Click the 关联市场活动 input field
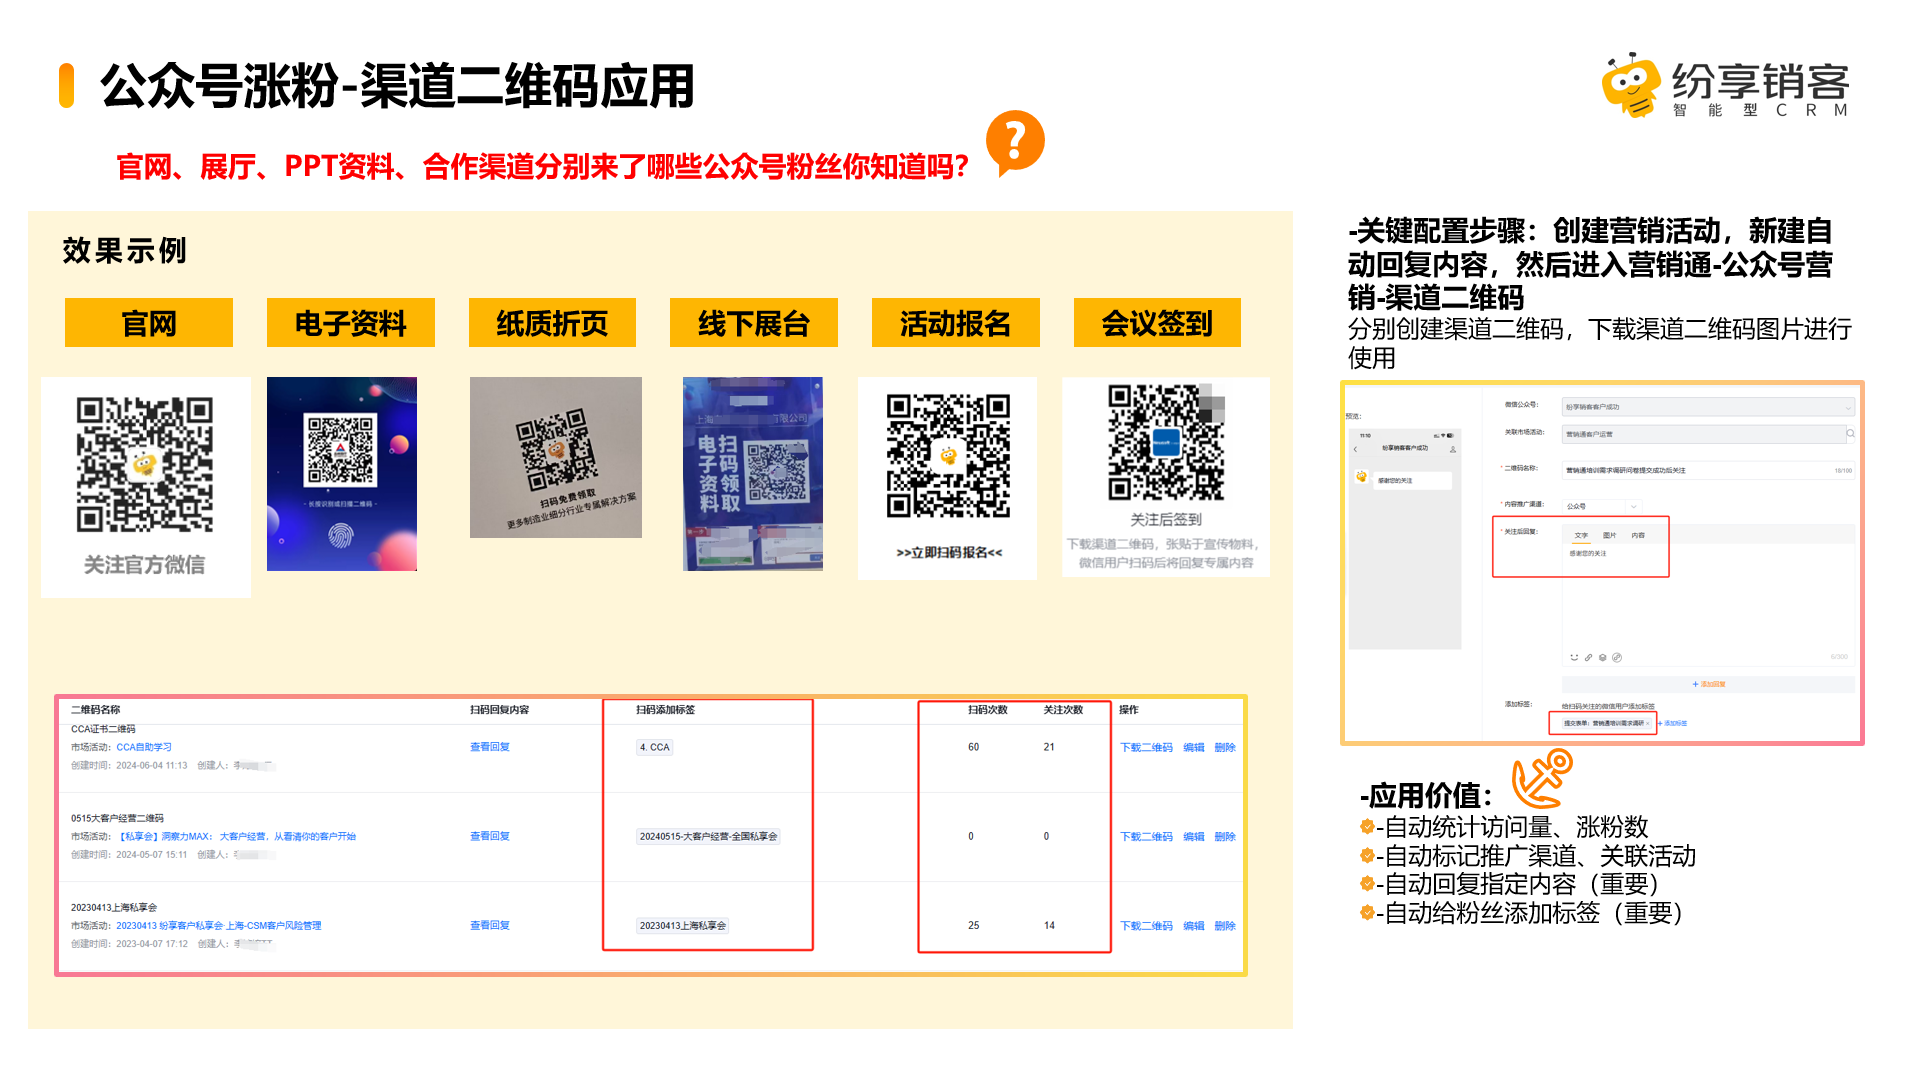1909x1068 pixels. [1704, 434]
